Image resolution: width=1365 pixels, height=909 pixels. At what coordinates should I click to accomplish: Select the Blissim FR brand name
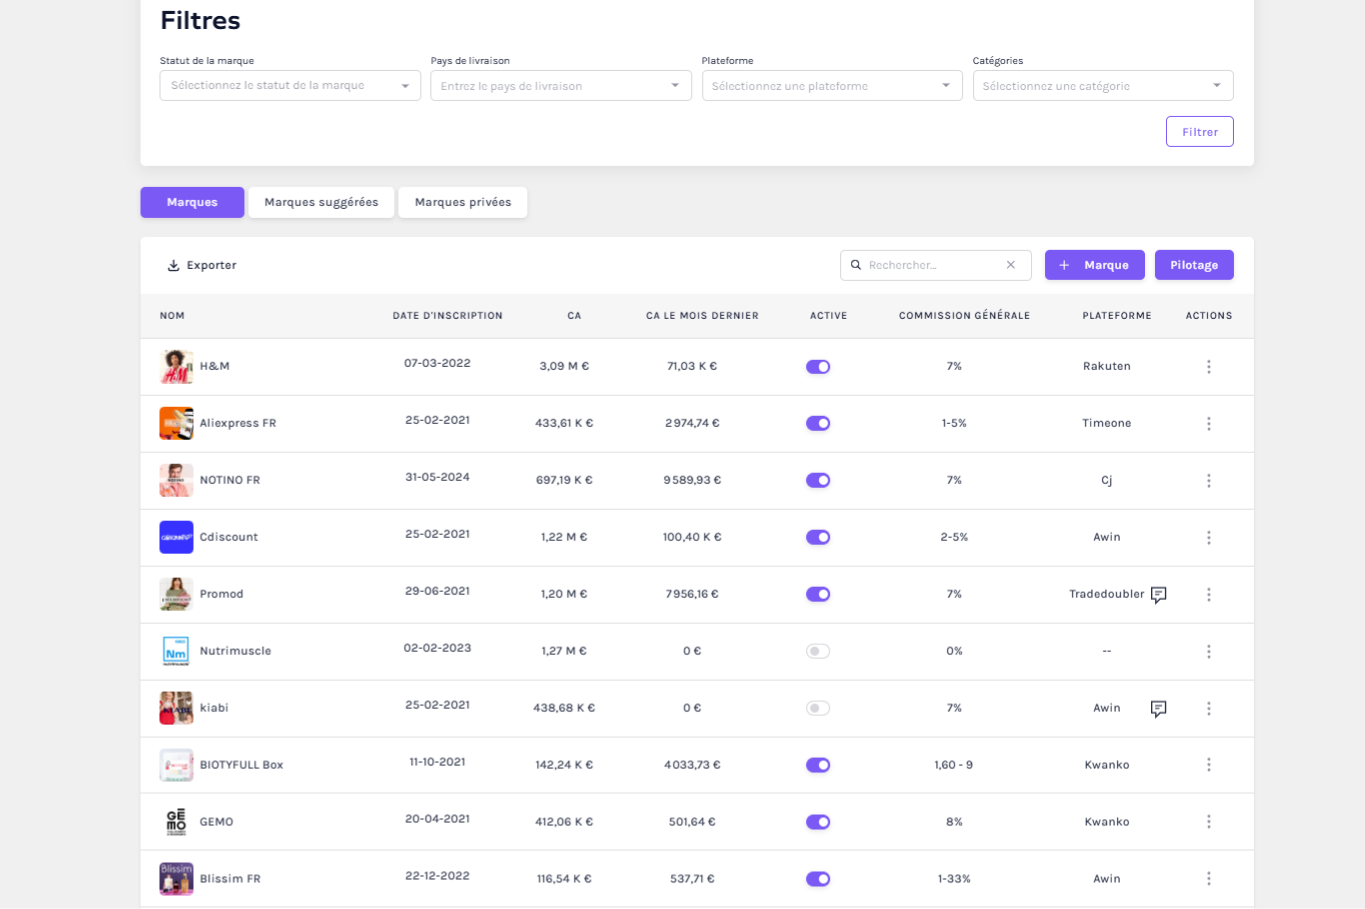point(230,879)
